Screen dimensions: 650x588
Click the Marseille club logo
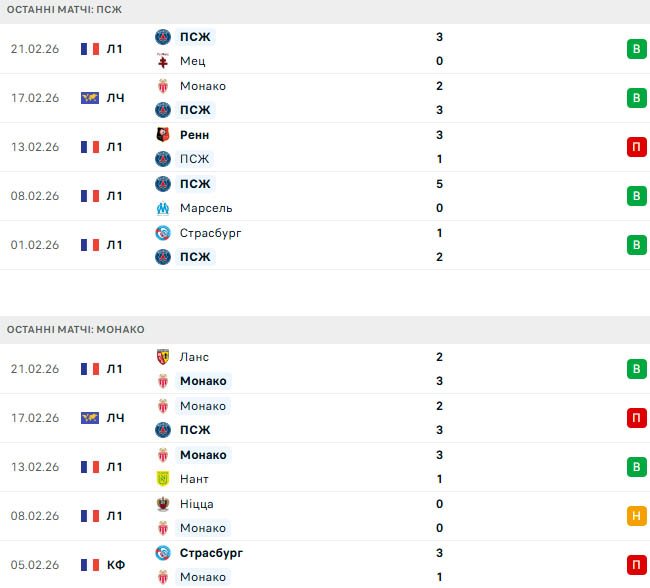(x=163, y=208)
